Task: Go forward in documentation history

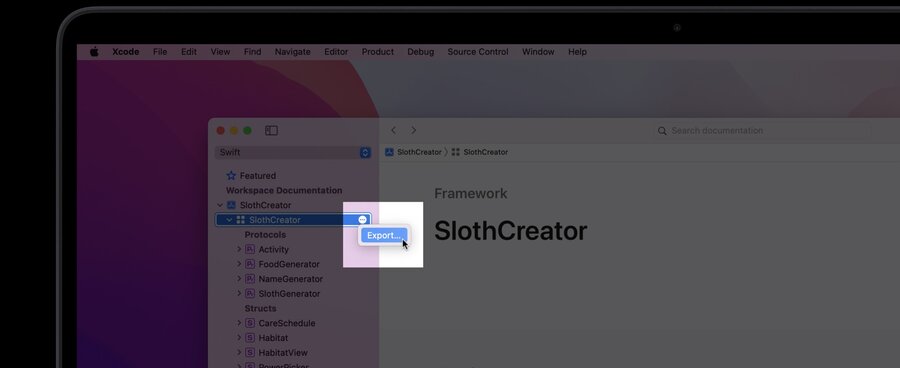Action: (413, 131)
